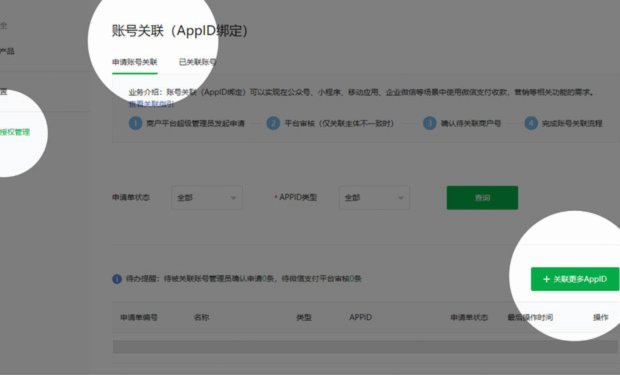This screenshot has width=620, height=375.
Task: Switch to the 申请账号关联 tab
Action: (x=134, y=62)
